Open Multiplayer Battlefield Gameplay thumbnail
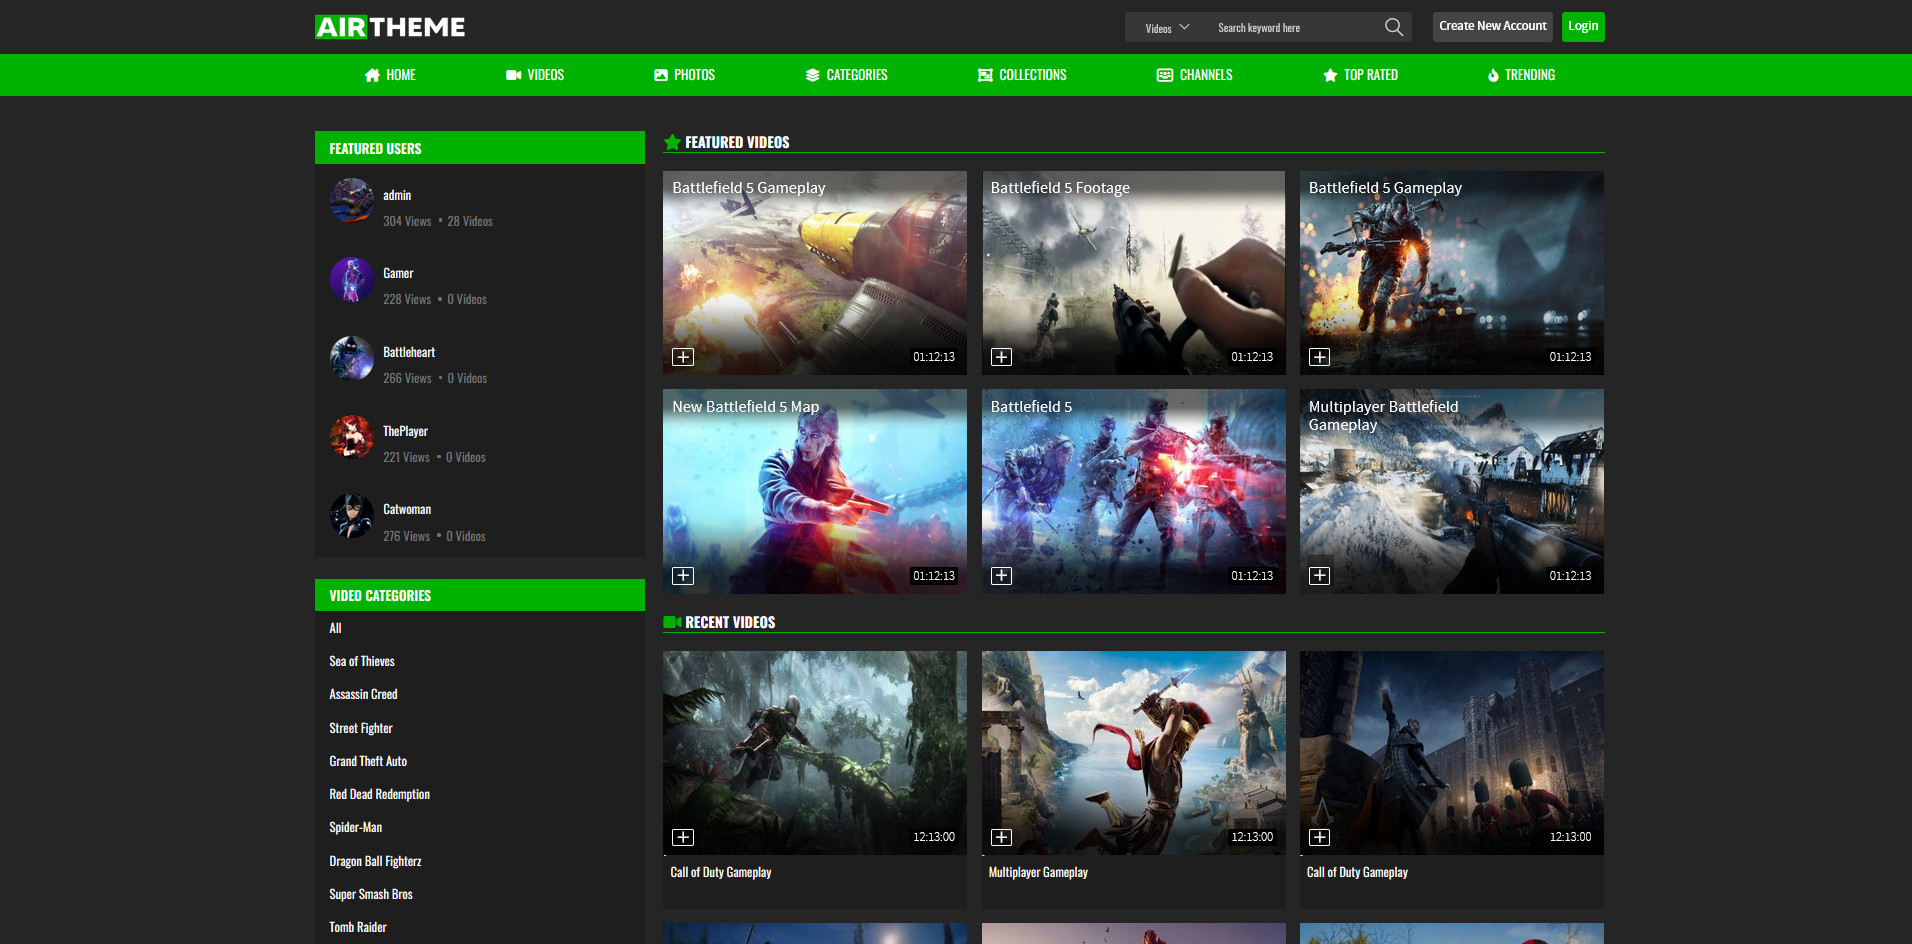Image resolution: width=1912 pixels, height=944 pixels. pyautogui.click(x=1452, y=491)
